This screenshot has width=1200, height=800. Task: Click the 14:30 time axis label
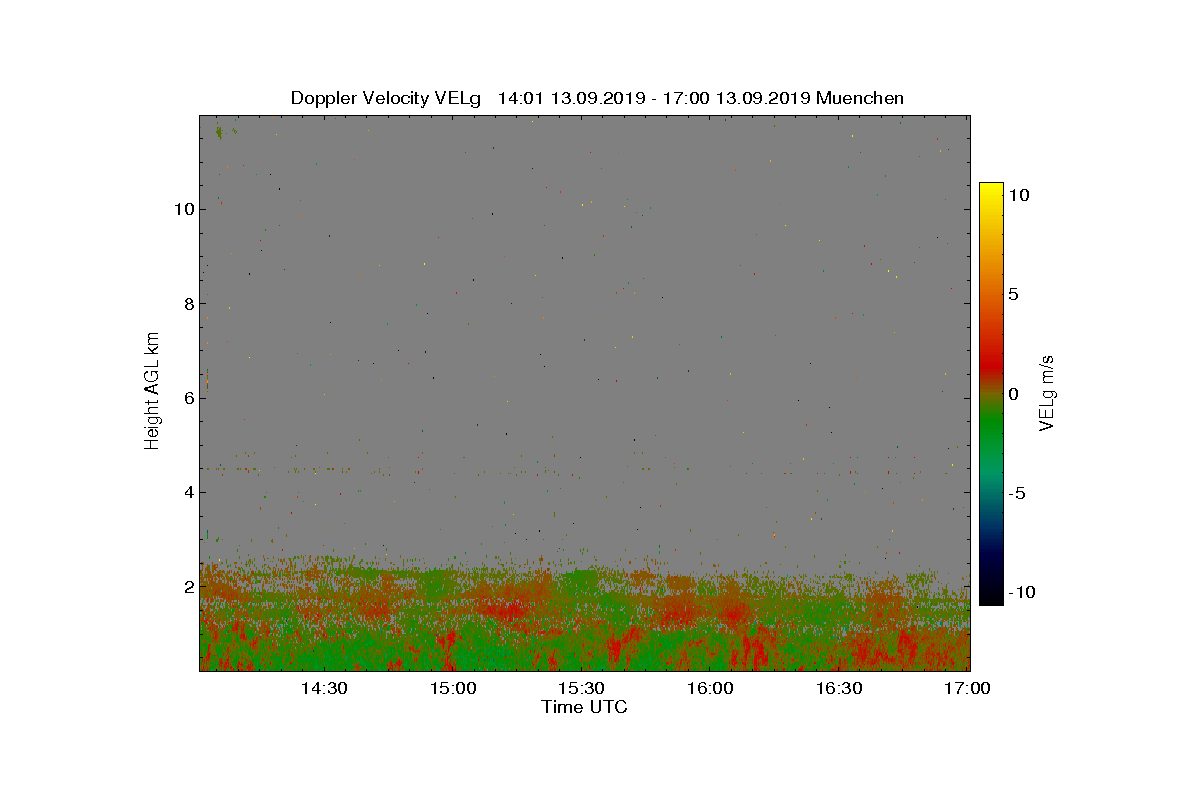tap(324, 689)
